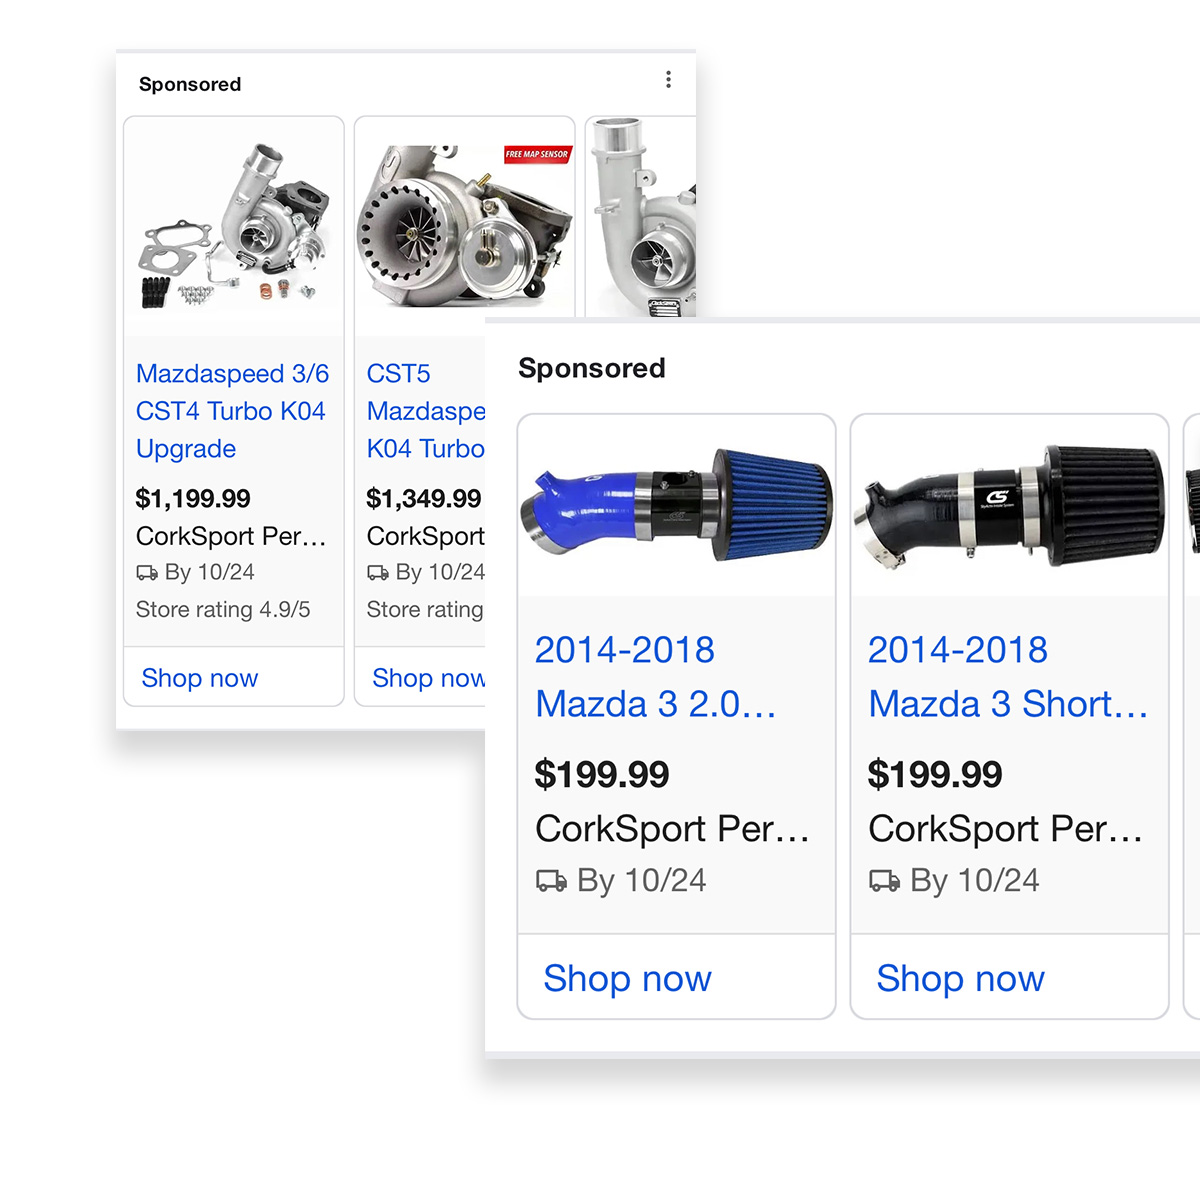Click the black short ram intake image
This screenshot has width=1200, height=1200.
(1009, 506)
